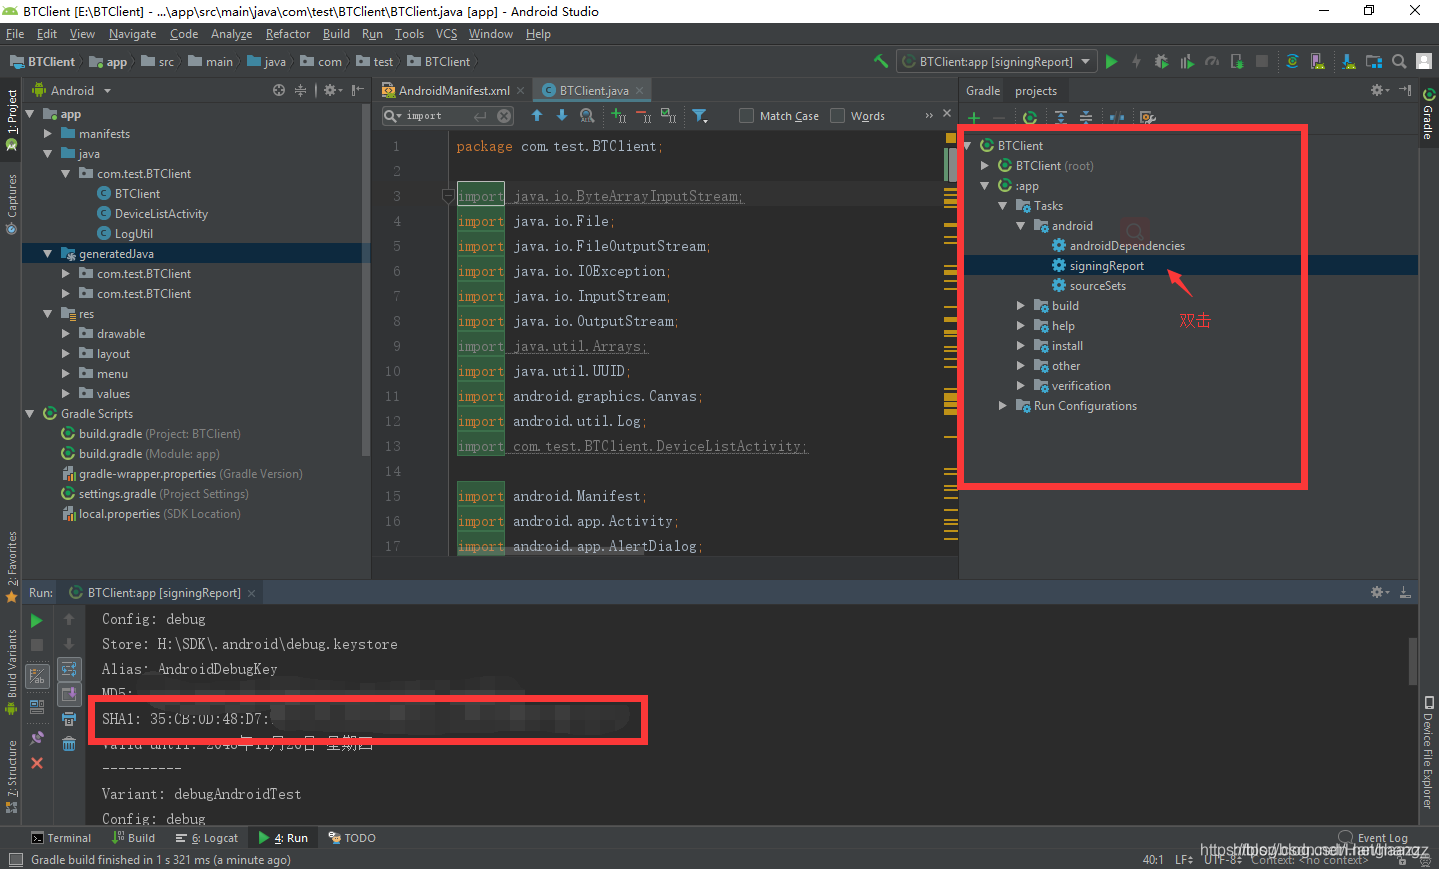Expand the drawable folder
This screenshot has height=869, width=1439.
pos(65,334)
